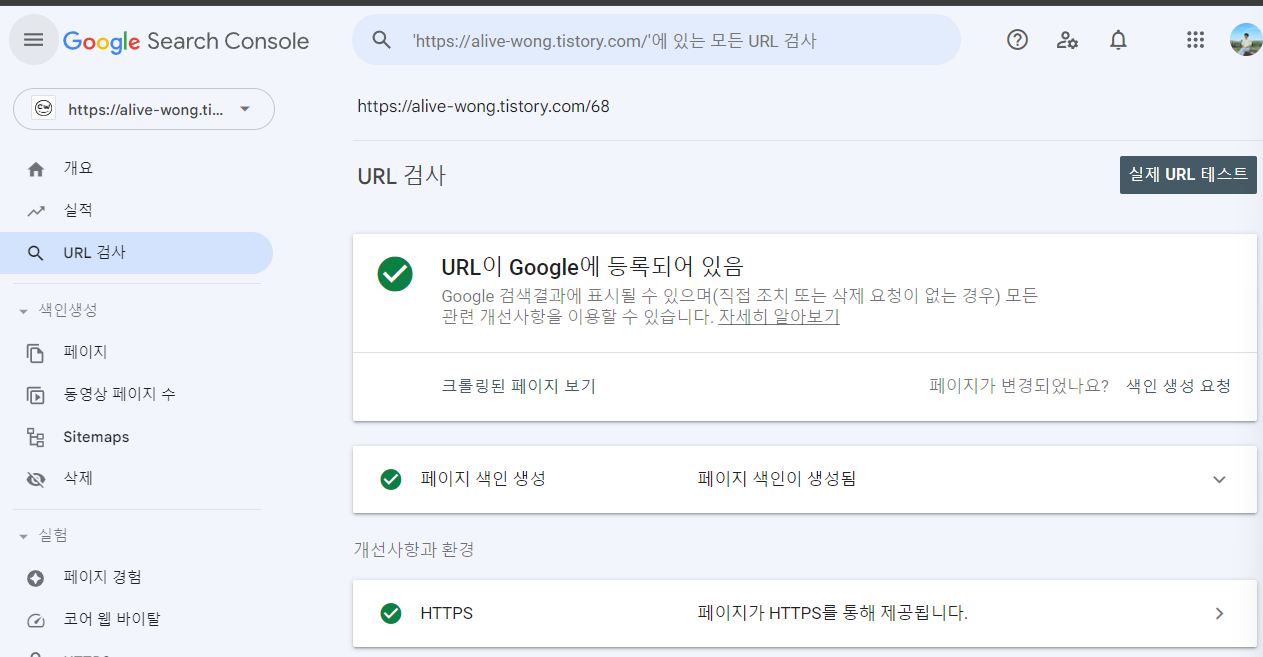Open HTTPS details with the right chevron
Image resolution: width=1263 pixels, height=657 pixels.
pyautogui.click(x=1219, y=613)
